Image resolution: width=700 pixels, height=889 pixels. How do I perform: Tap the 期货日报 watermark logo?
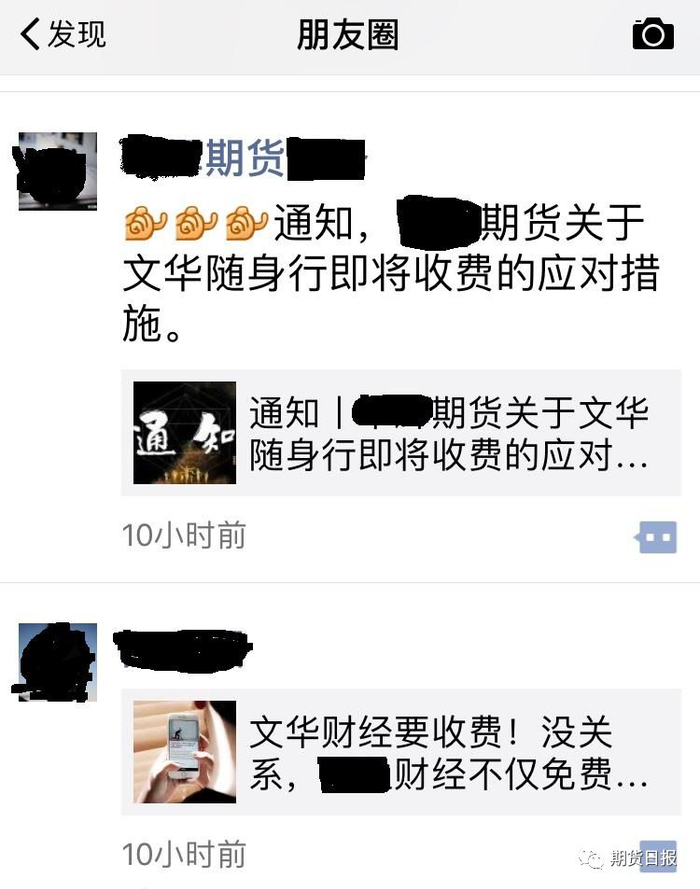[x=628, y=858]
